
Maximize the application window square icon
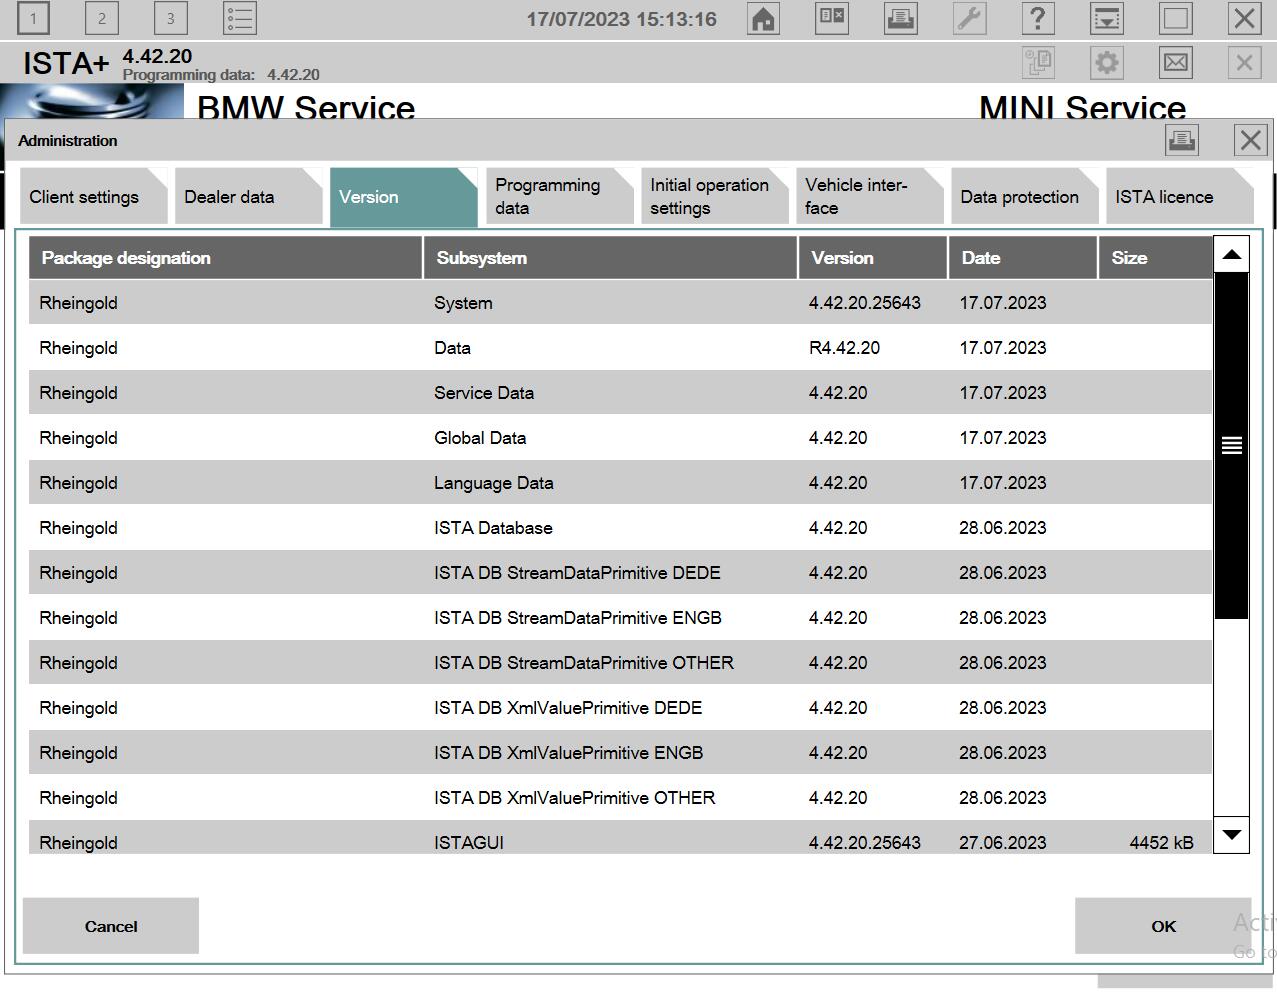pos(1176,18)
